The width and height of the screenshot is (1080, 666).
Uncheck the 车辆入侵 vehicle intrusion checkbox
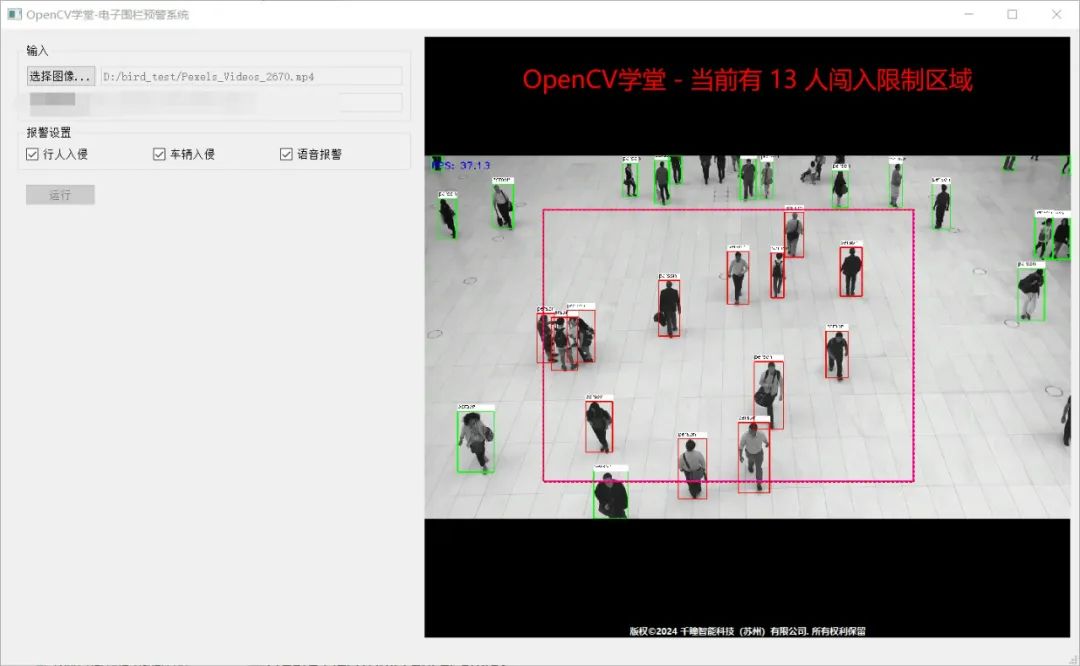[159, 152]
